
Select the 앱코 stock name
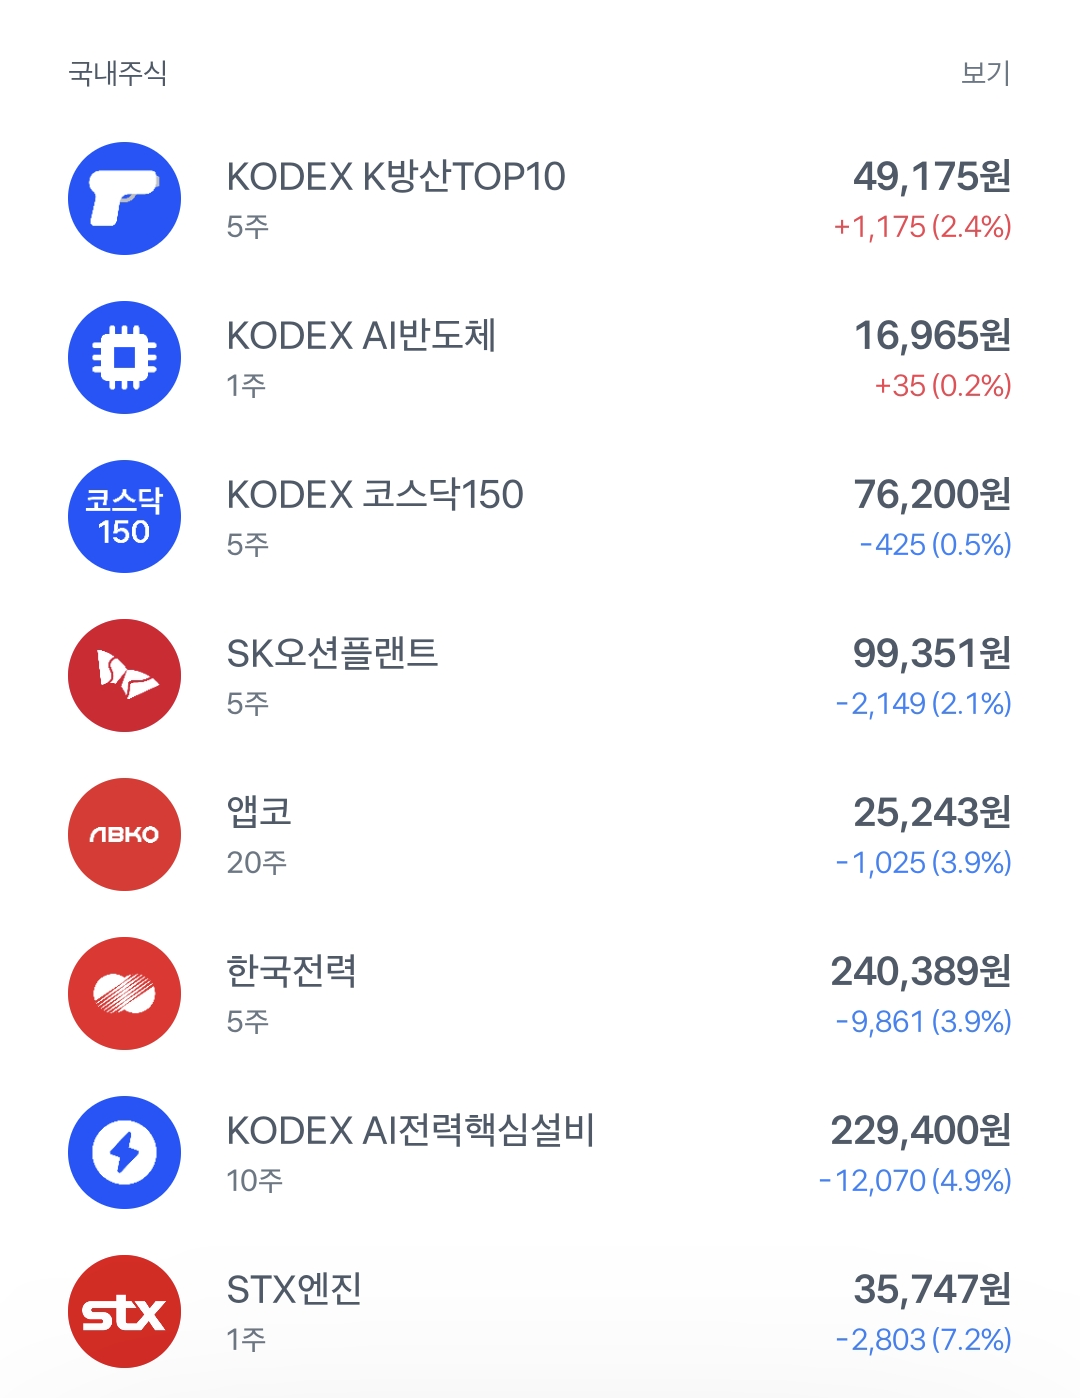tap(259, 812)
